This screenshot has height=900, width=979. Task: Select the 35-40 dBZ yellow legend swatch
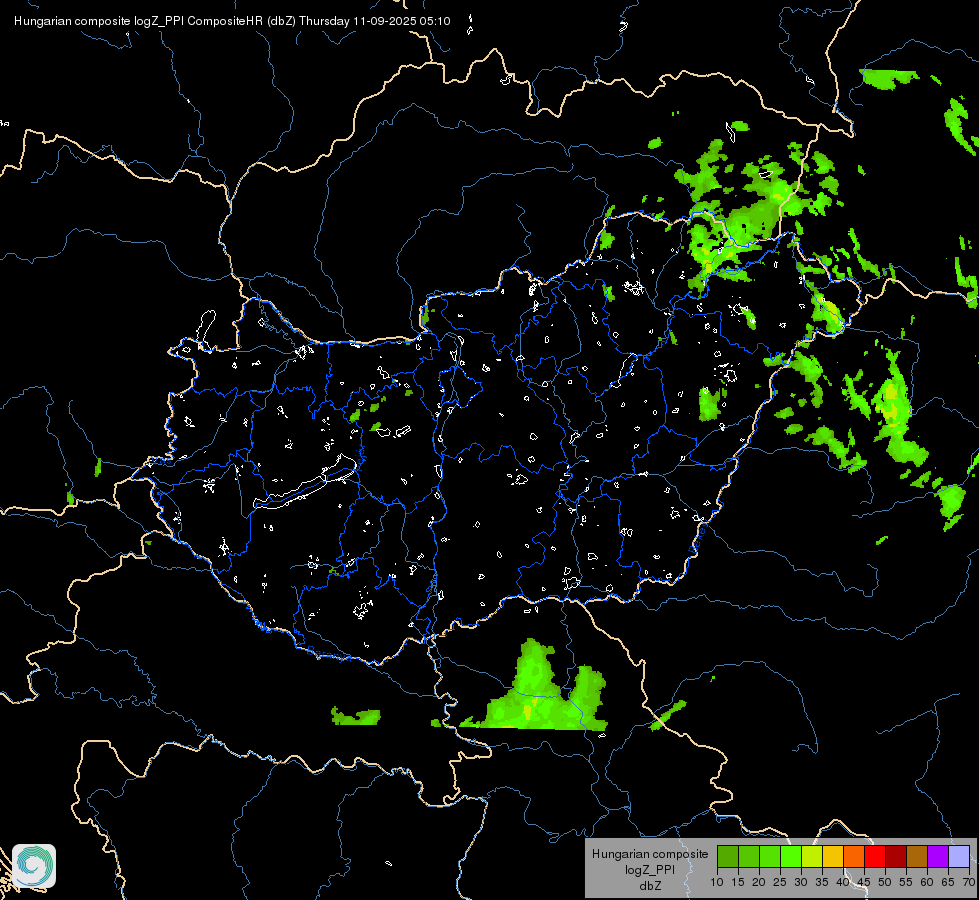pyautogui.click(x=833, y=856)
